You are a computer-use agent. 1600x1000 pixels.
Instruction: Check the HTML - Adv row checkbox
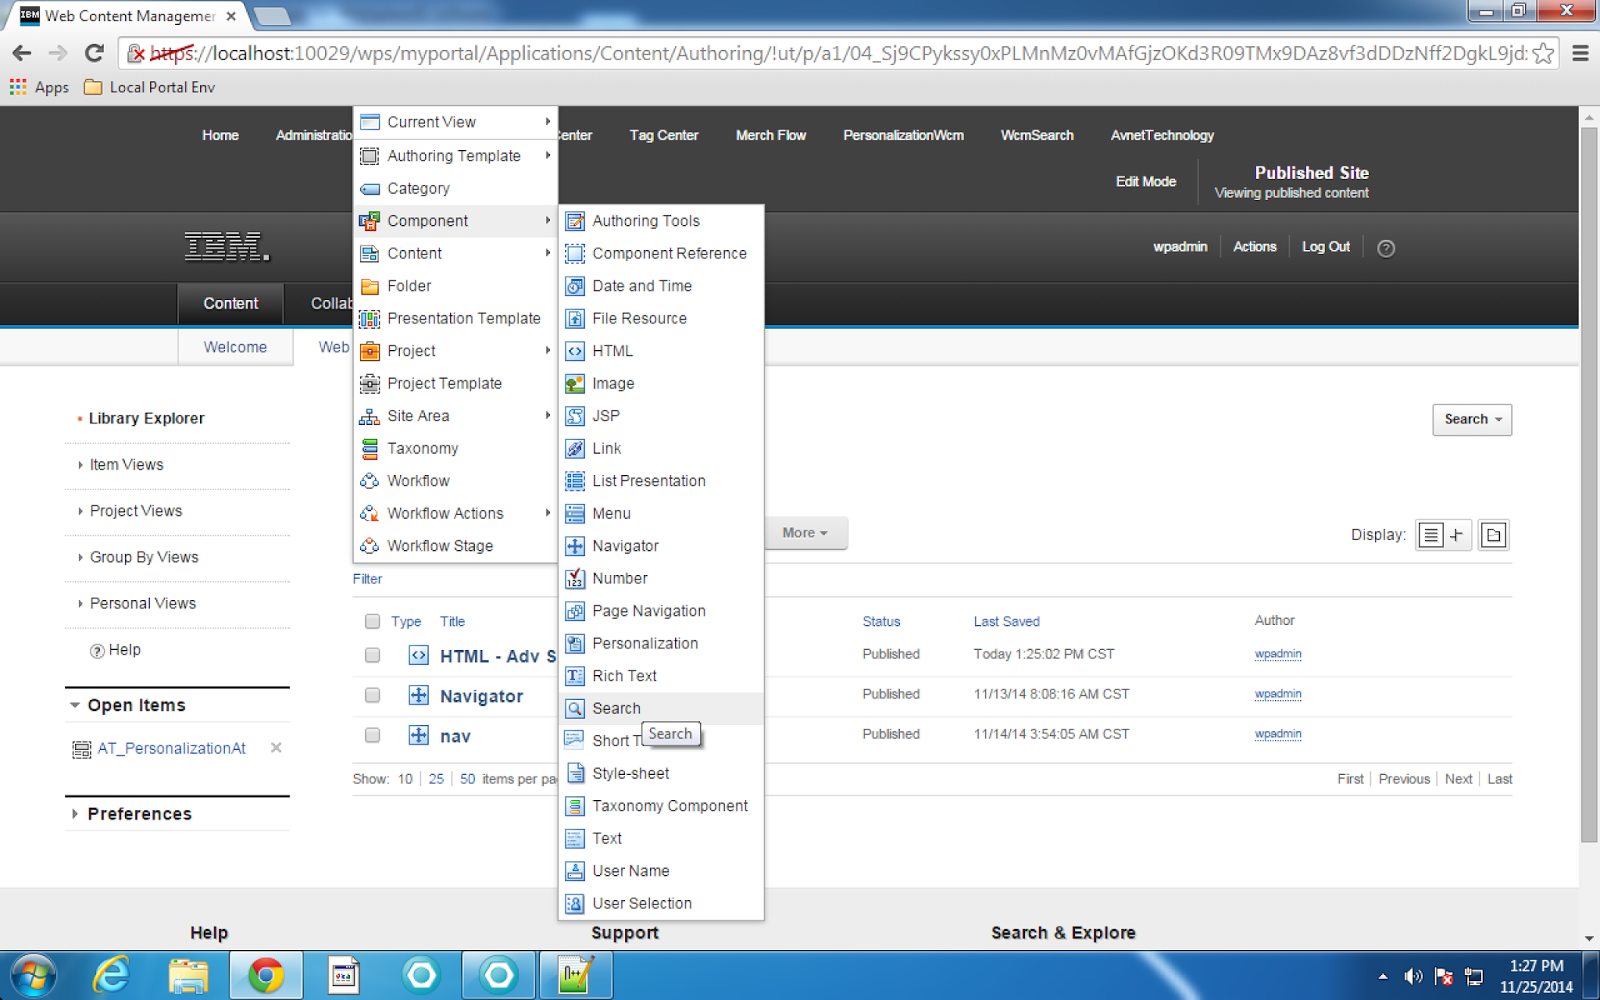[x=373, y=655]
